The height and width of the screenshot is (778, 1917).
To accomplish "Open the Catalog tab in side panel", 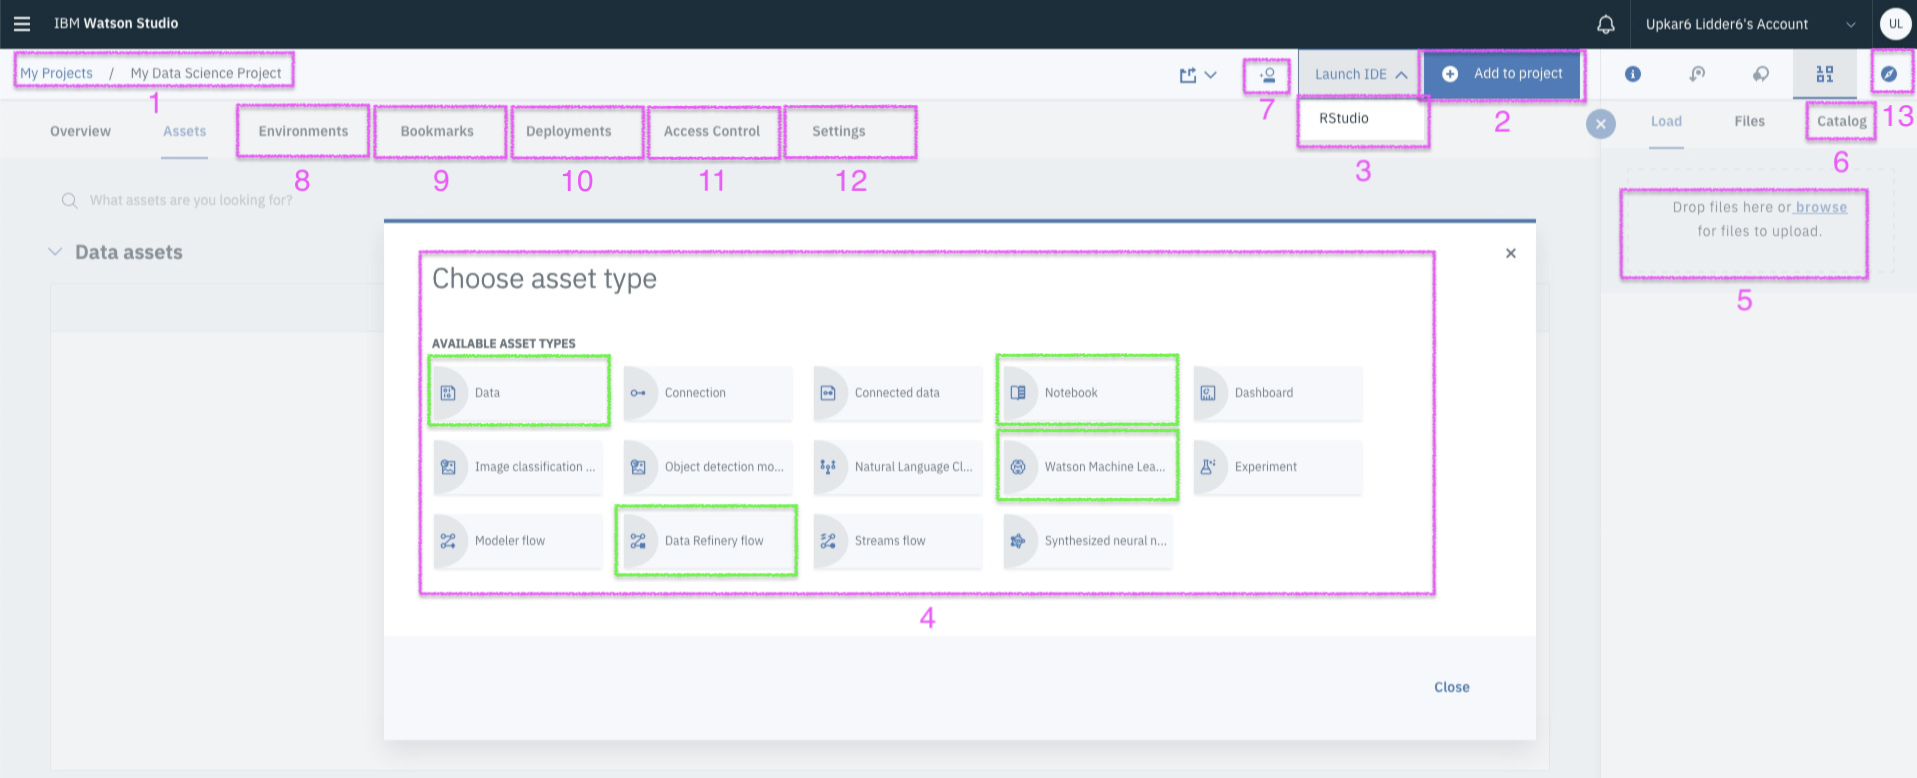I will [x=1842, y=121].
